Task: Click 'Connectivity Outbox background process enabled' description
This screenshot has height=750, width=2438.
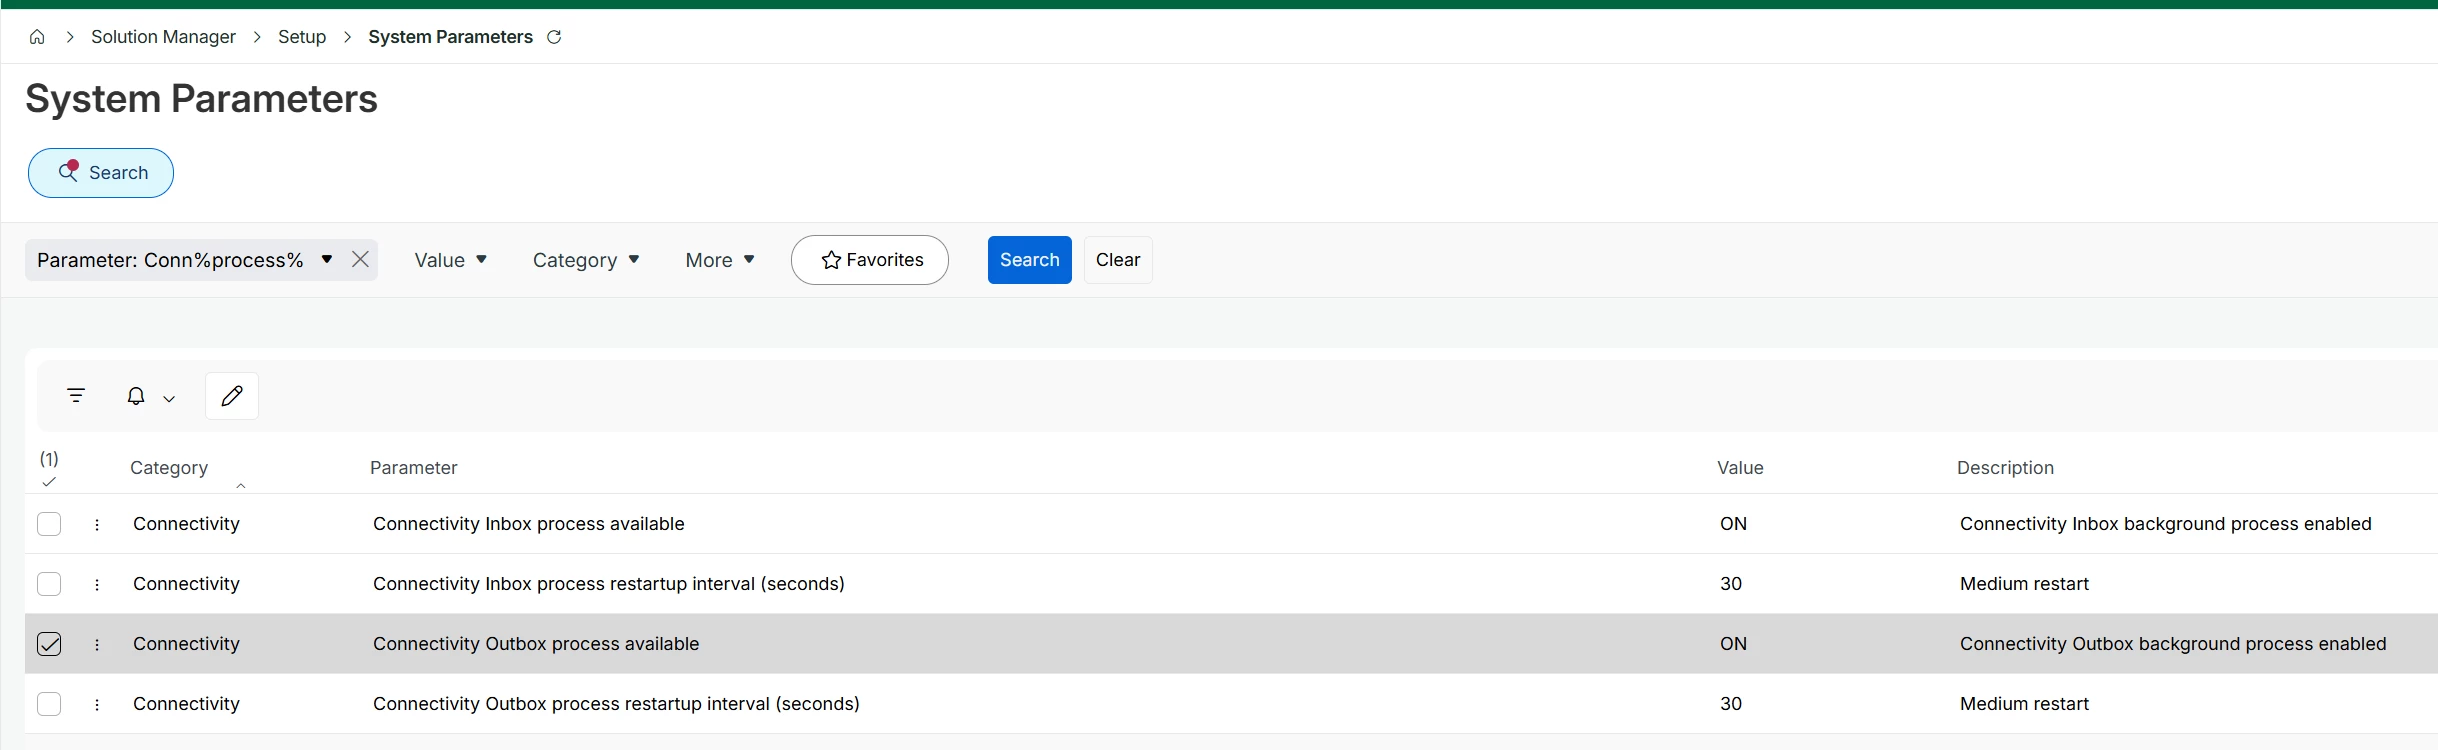Action: (x=2173, y=644)
